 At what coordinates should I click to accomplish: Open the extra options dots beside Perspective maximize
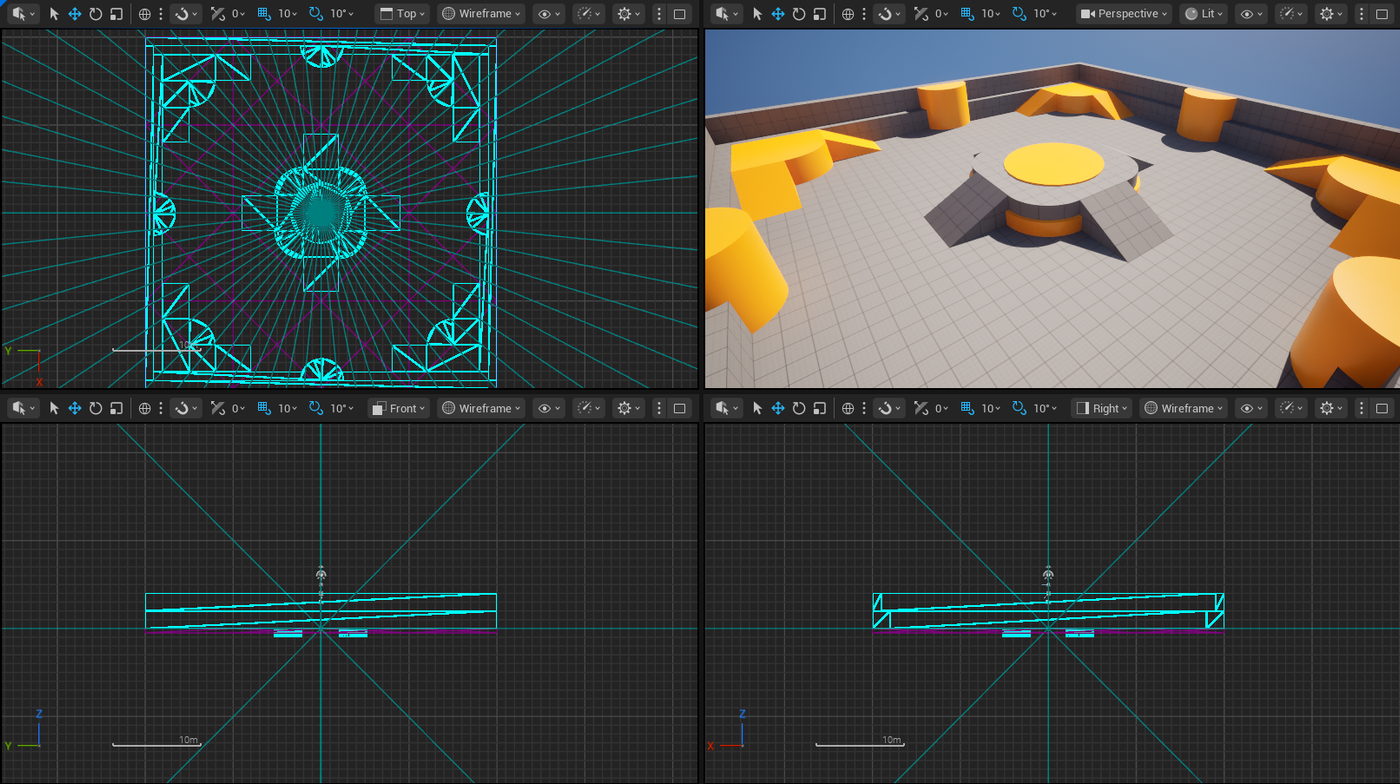coord(1361,14)
